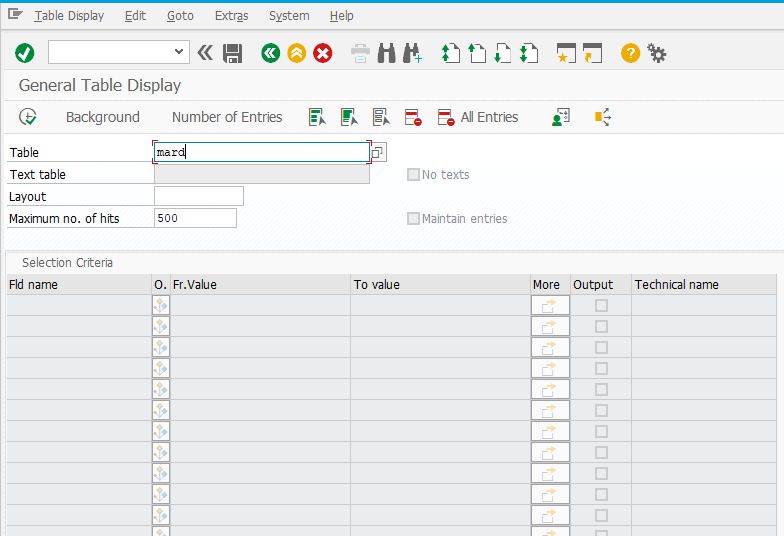Screen dimensions: 784x536
Task: Click the Output column header
Action: pyautogui.click(x=601, y=284)
